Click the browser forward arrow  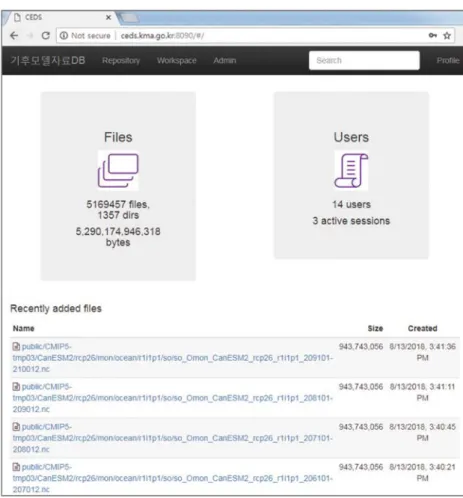pos(30,36)
